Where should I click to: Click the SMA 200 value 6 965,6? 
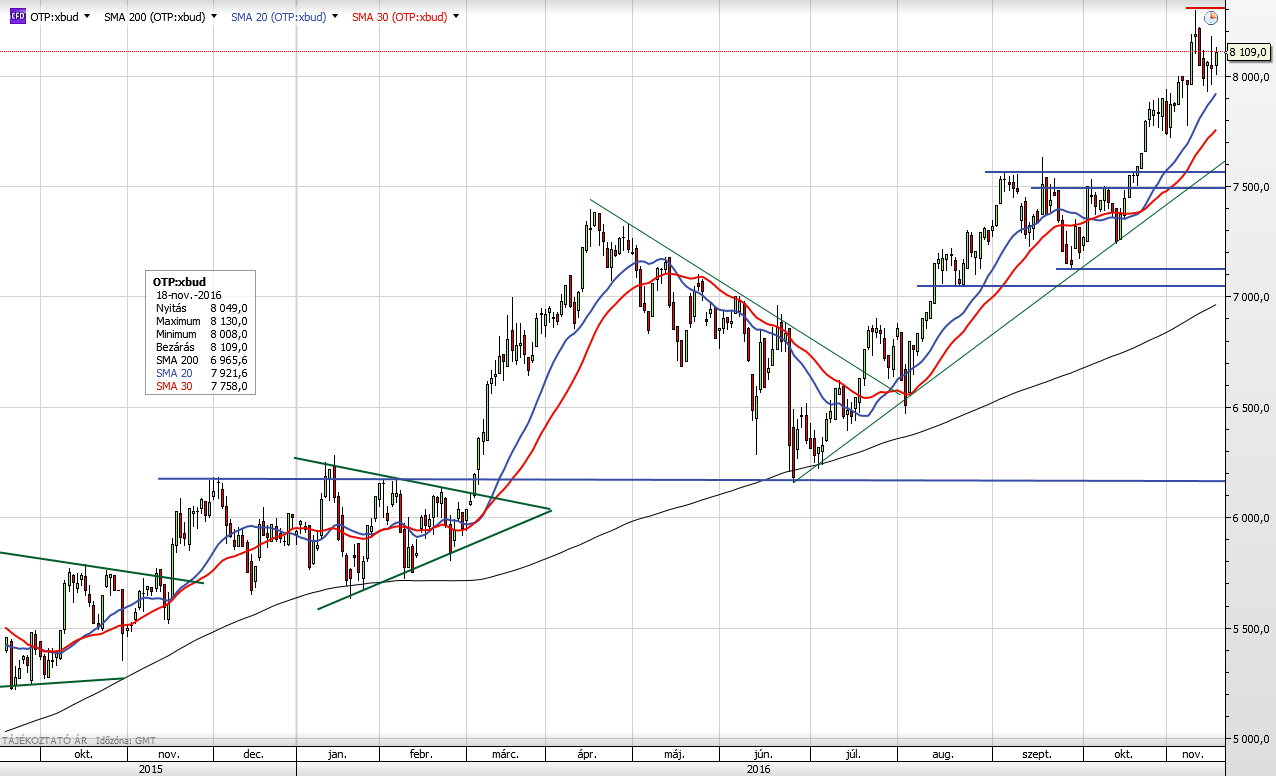coord(229,360)
